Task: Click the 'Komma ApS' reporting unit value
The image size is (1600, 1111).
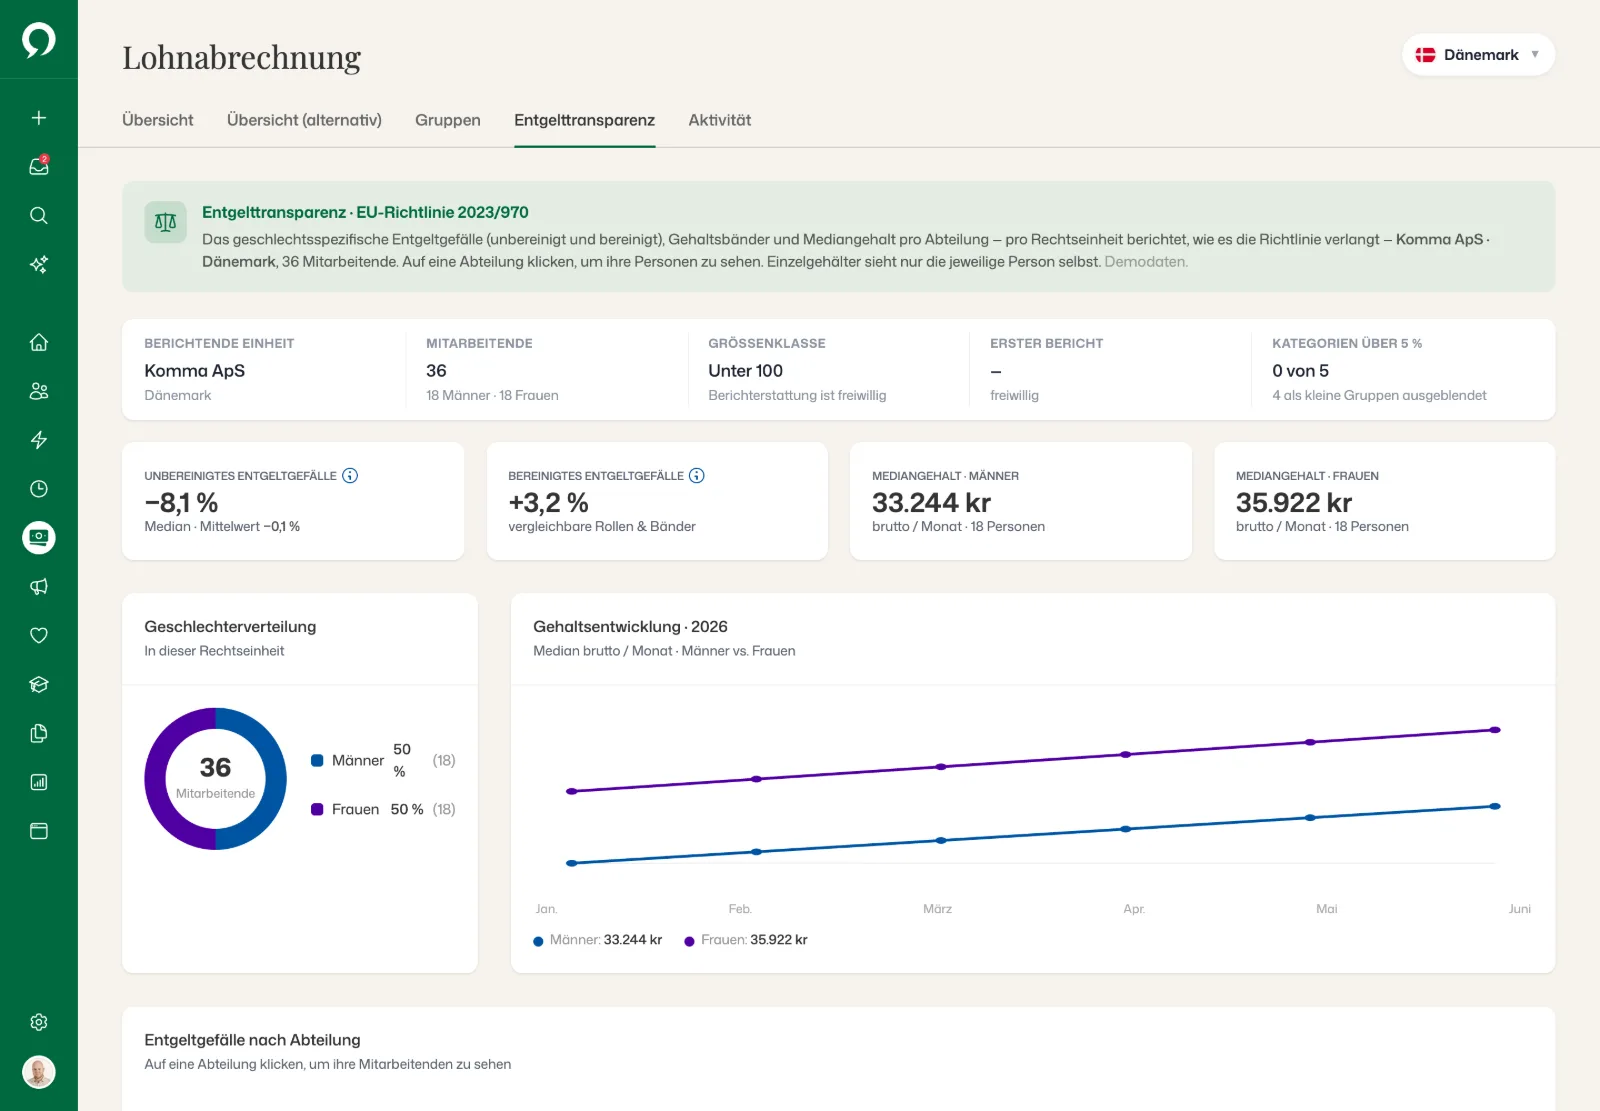Action: pyautogui.click(x=195, y=371)
